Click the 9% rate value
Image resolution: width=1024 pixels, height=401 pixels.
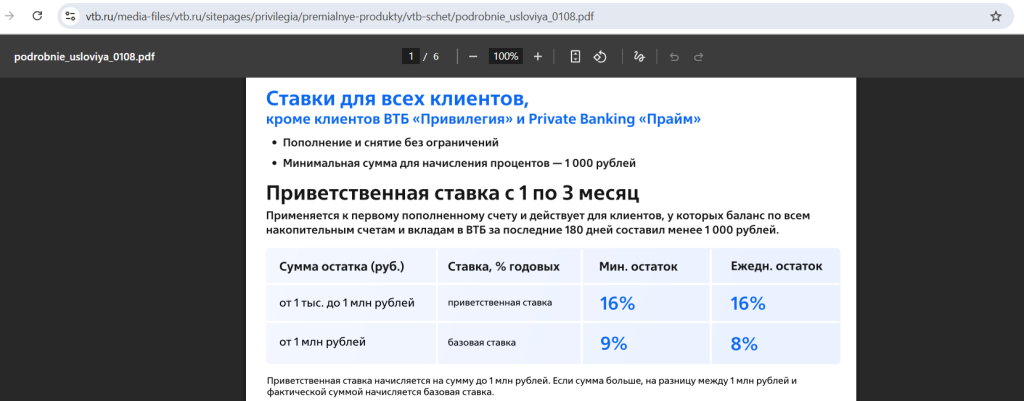(614, 344)
